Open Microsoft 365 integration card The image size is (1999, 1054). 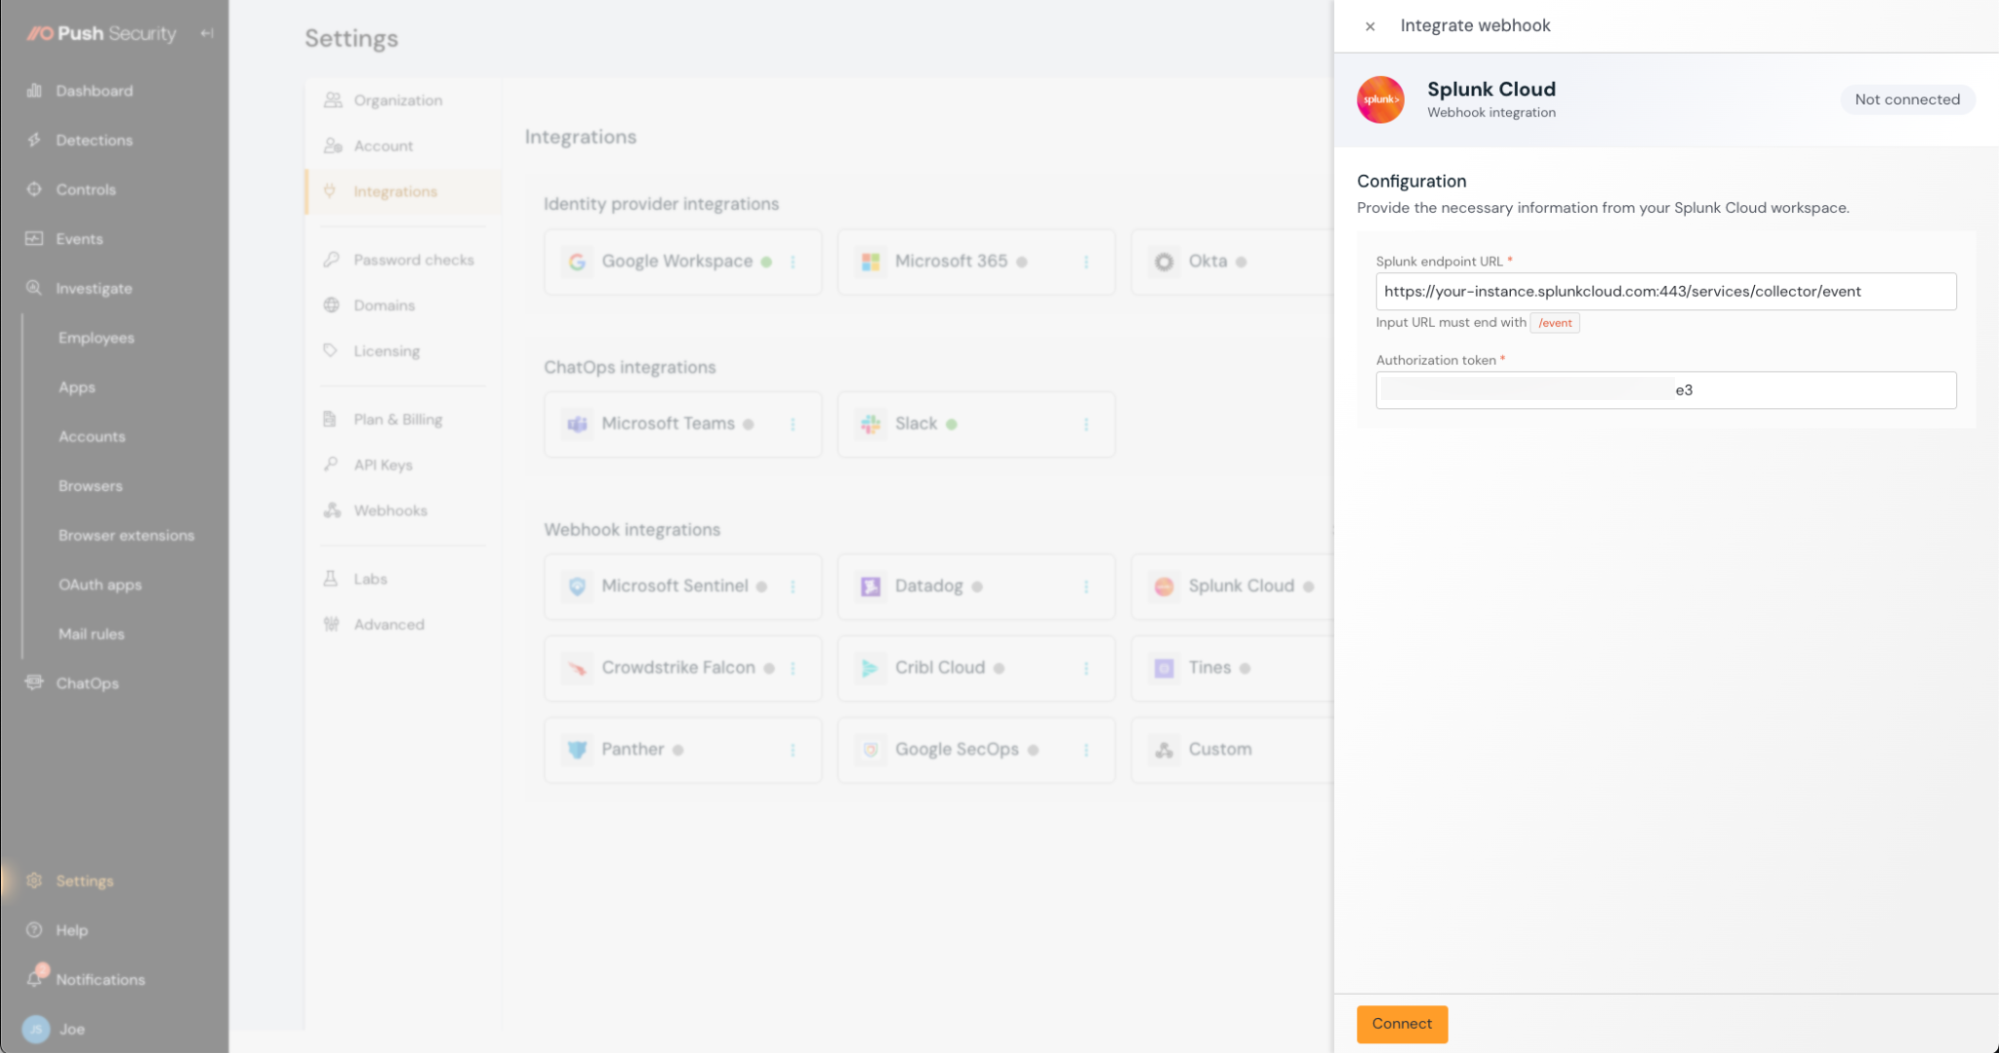click(x=975, y=262)
